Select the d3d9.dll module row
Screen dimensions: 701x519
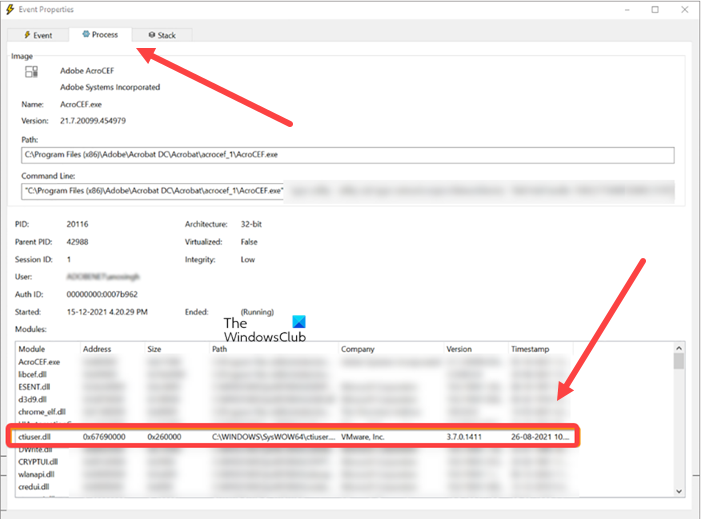tap(295, 400)
